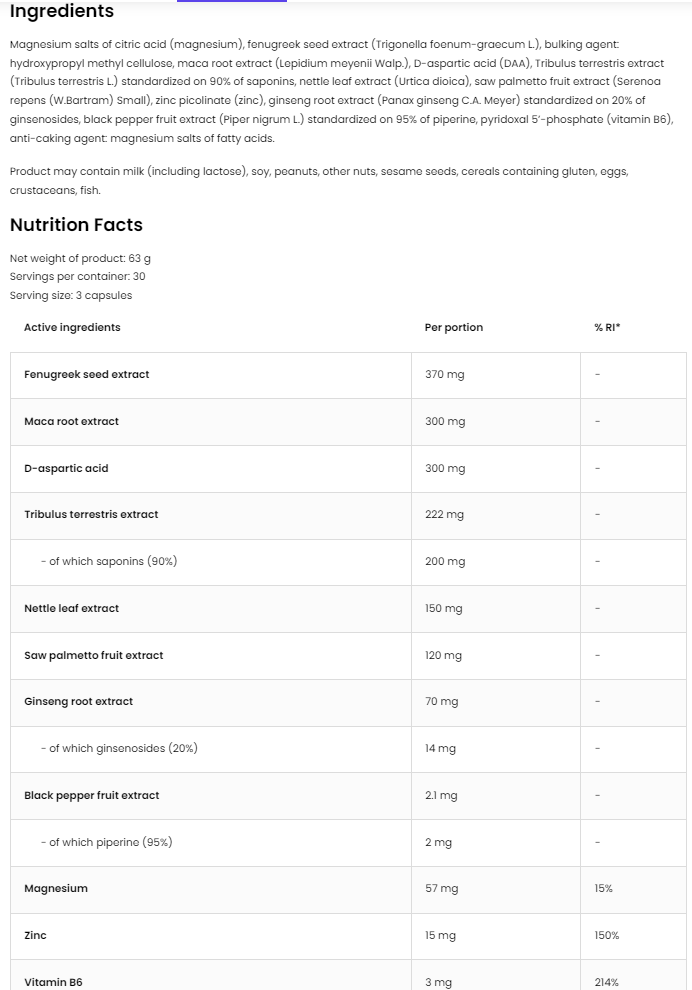Click the Zinc 150% RI value
Image resolution: width=692 pixels, height=990 pixels.
(607, 936)
